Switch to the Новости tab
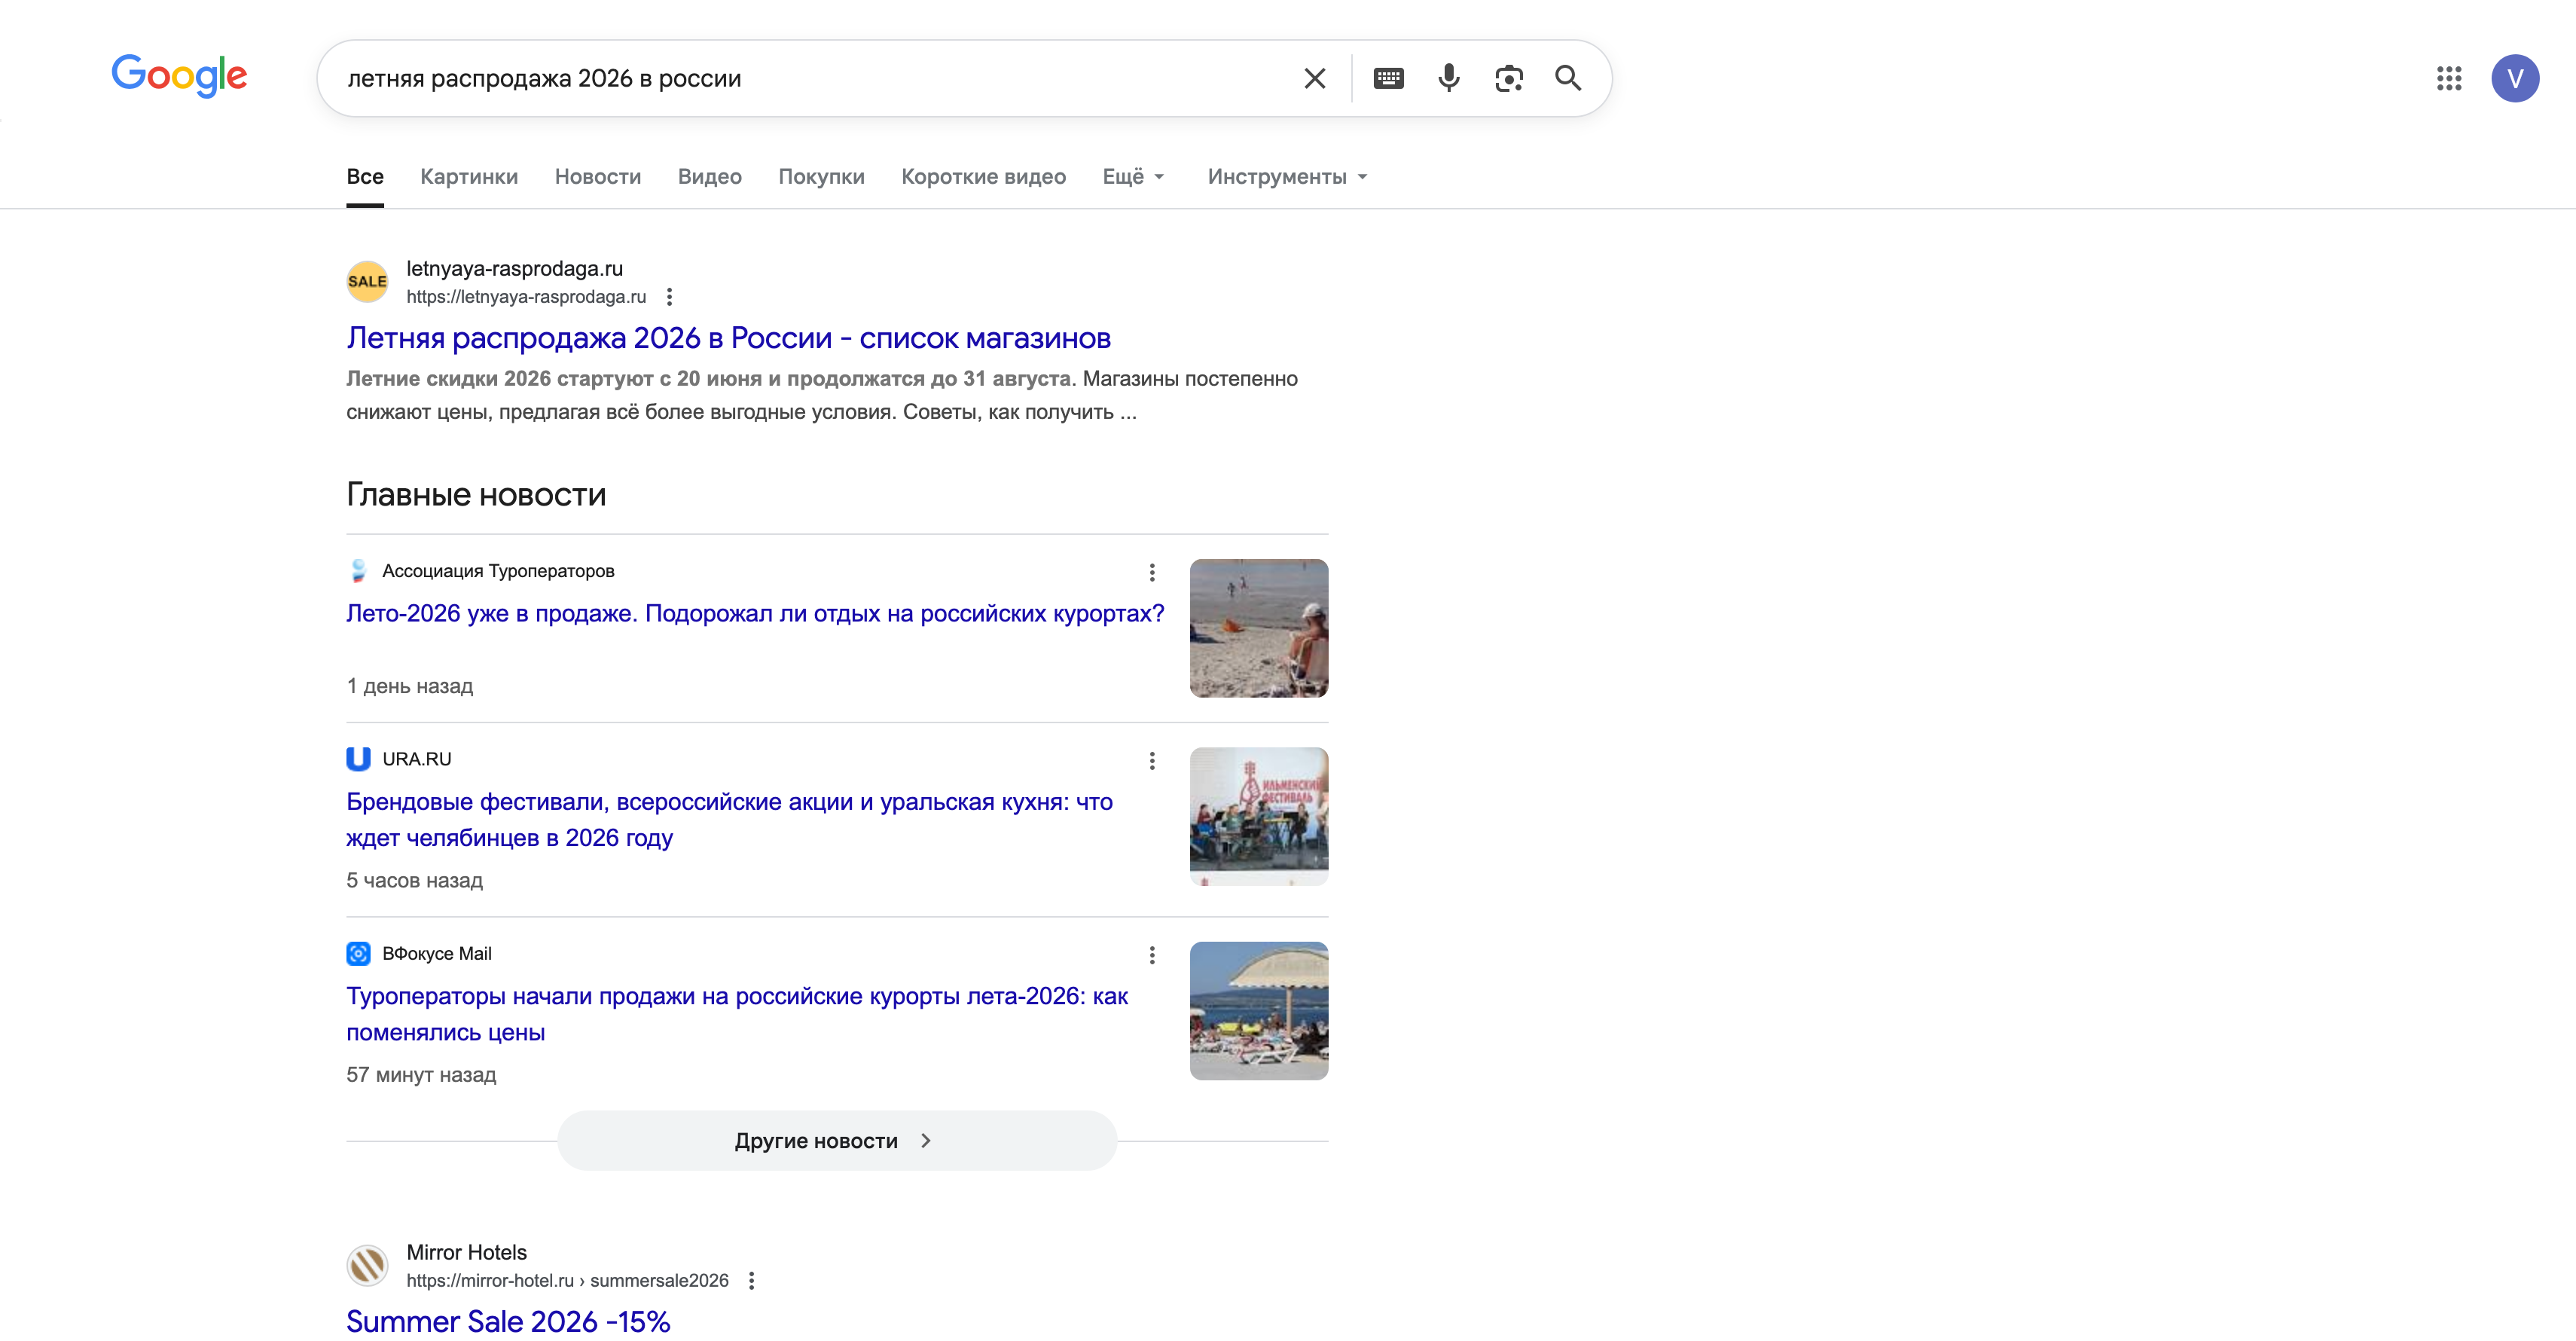Viewport: 2576px width, 1341px height. click(x=598, y=177)
